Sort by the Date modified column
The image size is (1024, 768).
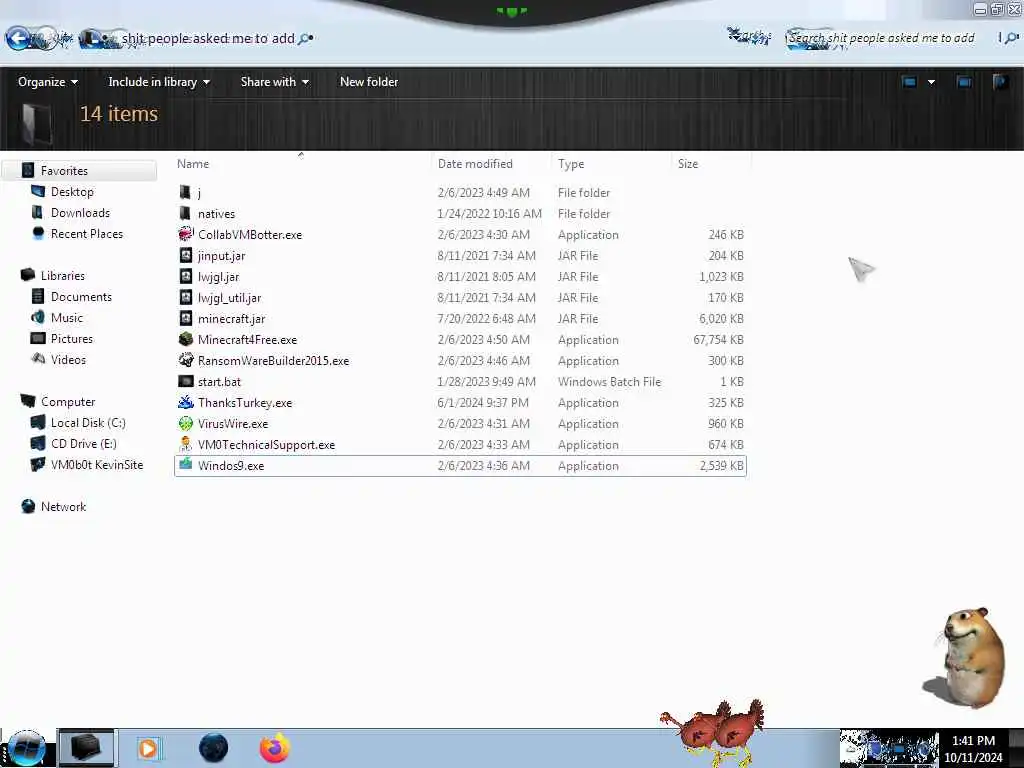click(x=475, y=164)
